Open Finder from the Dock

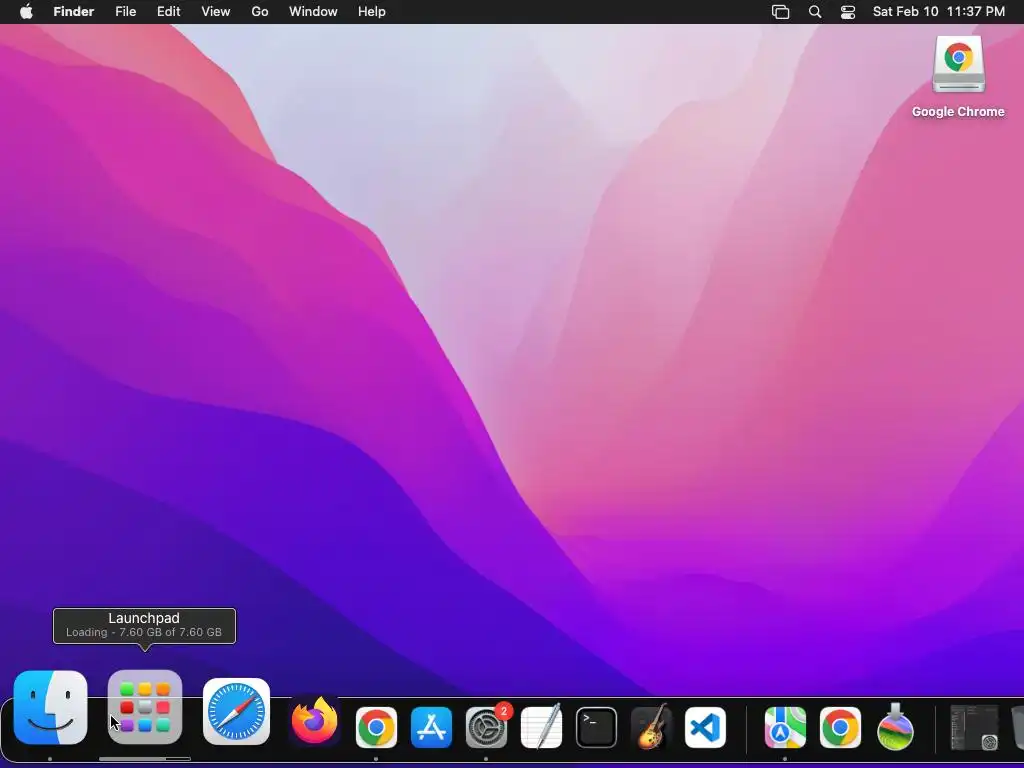click(x=50, y=707)
